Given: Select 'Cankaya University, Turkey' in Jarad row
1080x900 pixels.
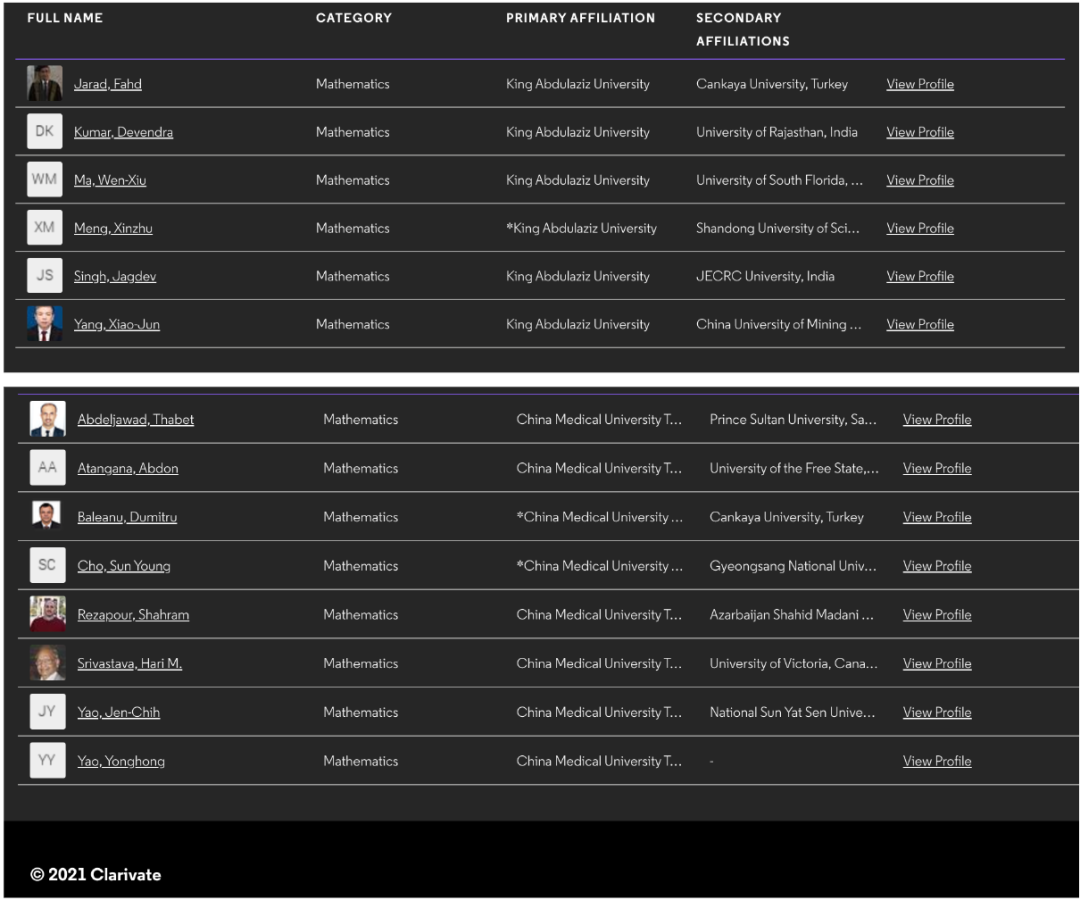Looking at the screenshot, I should click(x=771, y=84).
